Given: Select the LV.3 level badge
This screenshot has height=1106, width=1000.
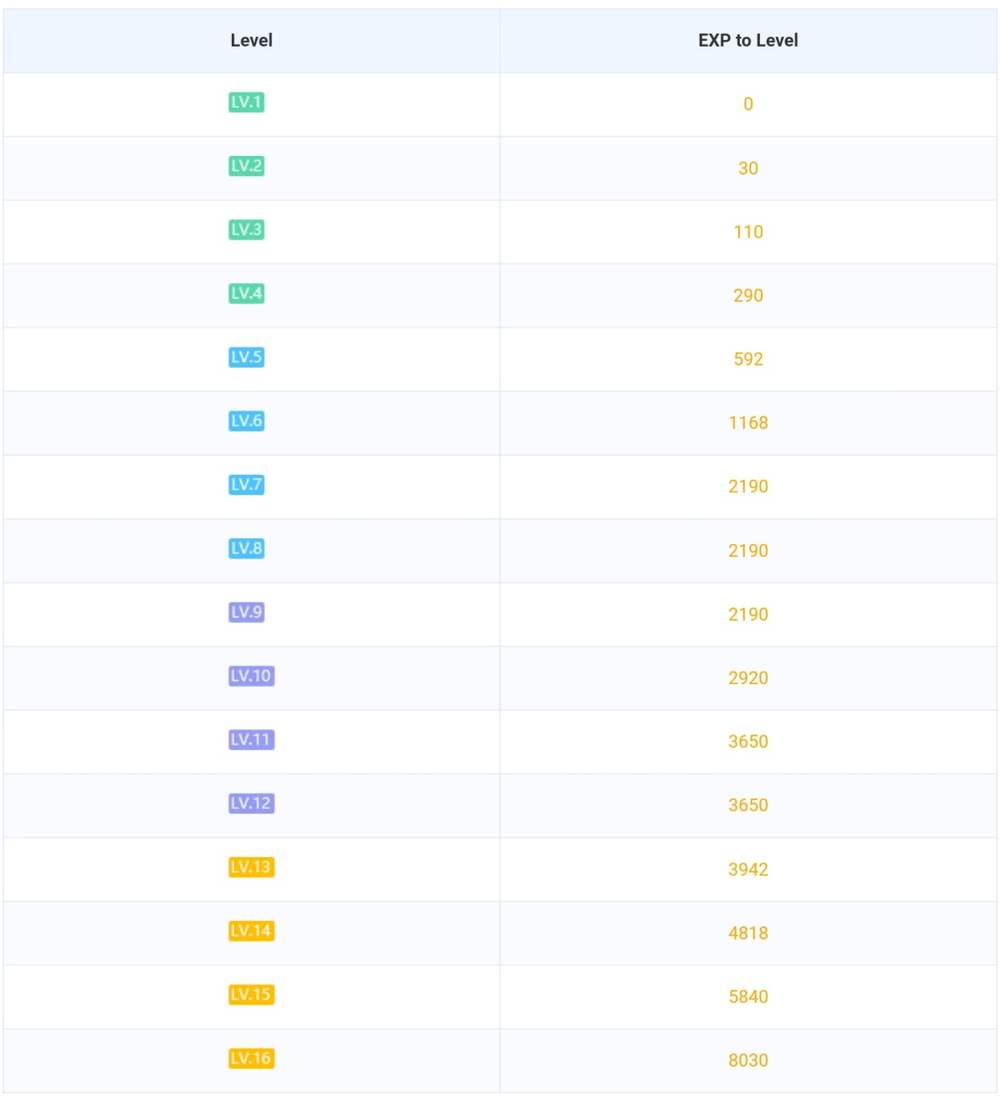Looking at the screenshot, I should (246, 230).
